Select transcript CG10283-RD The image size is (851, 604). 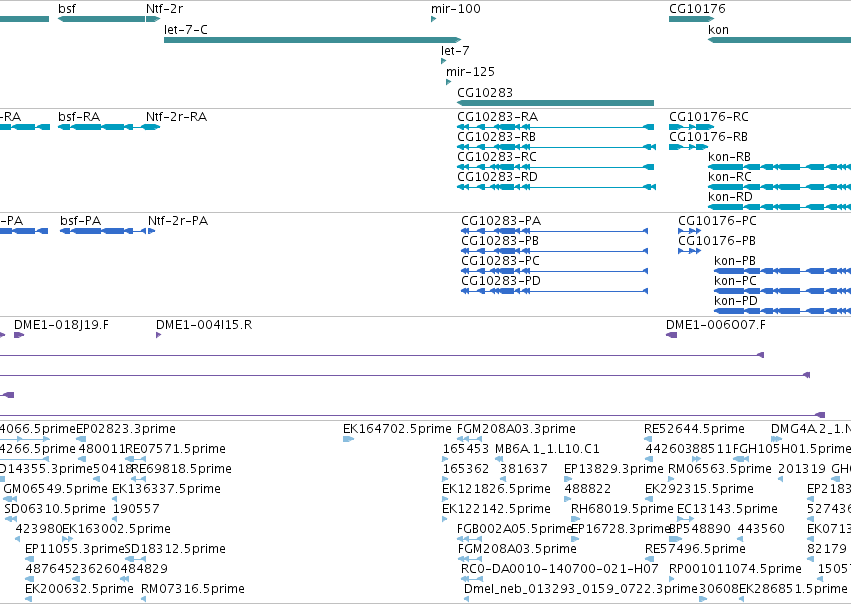(x=497, y=177)
